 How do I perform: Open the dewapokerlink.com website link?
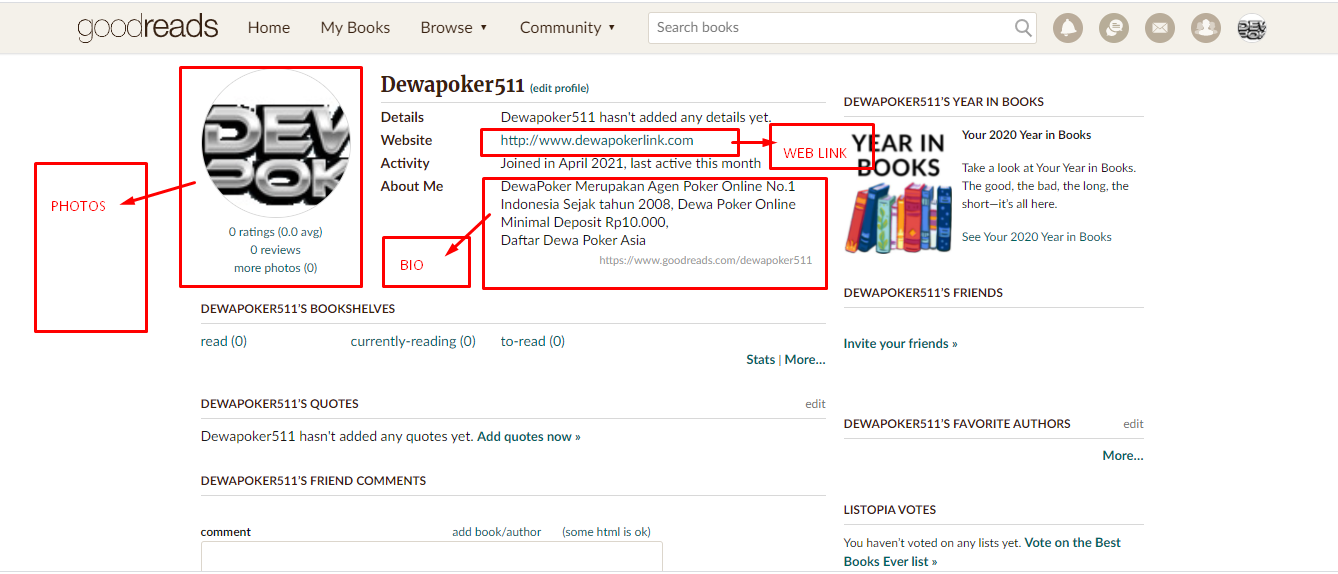coord(596,140)
